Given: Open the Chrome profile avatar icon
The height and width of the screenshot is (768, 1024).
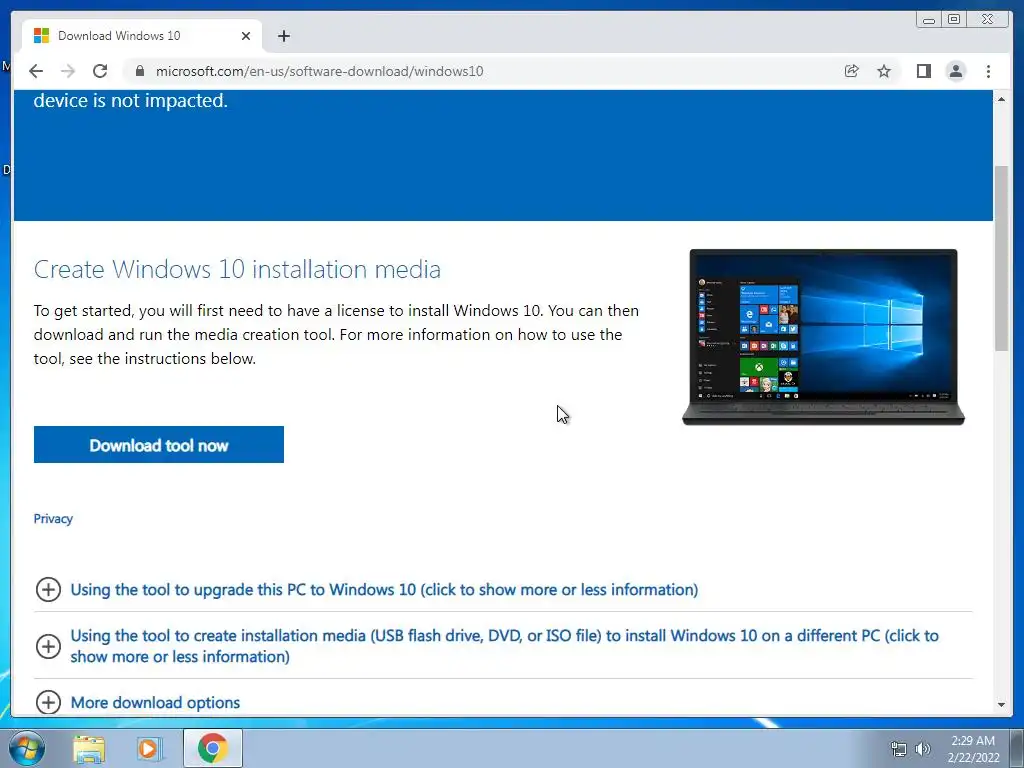Looking at the screenshot, I should tap(955, 71).
